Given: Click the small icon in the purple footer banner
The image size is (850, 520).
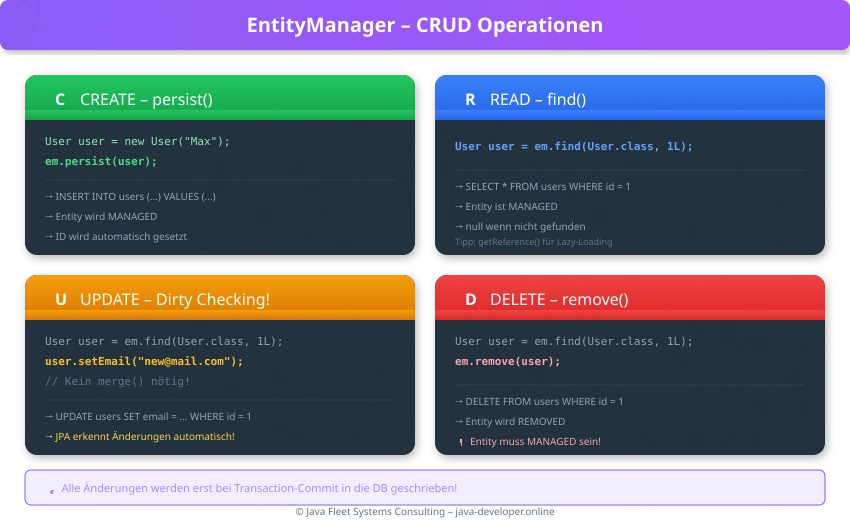Looking at the screenshot, I should [51, 490].
